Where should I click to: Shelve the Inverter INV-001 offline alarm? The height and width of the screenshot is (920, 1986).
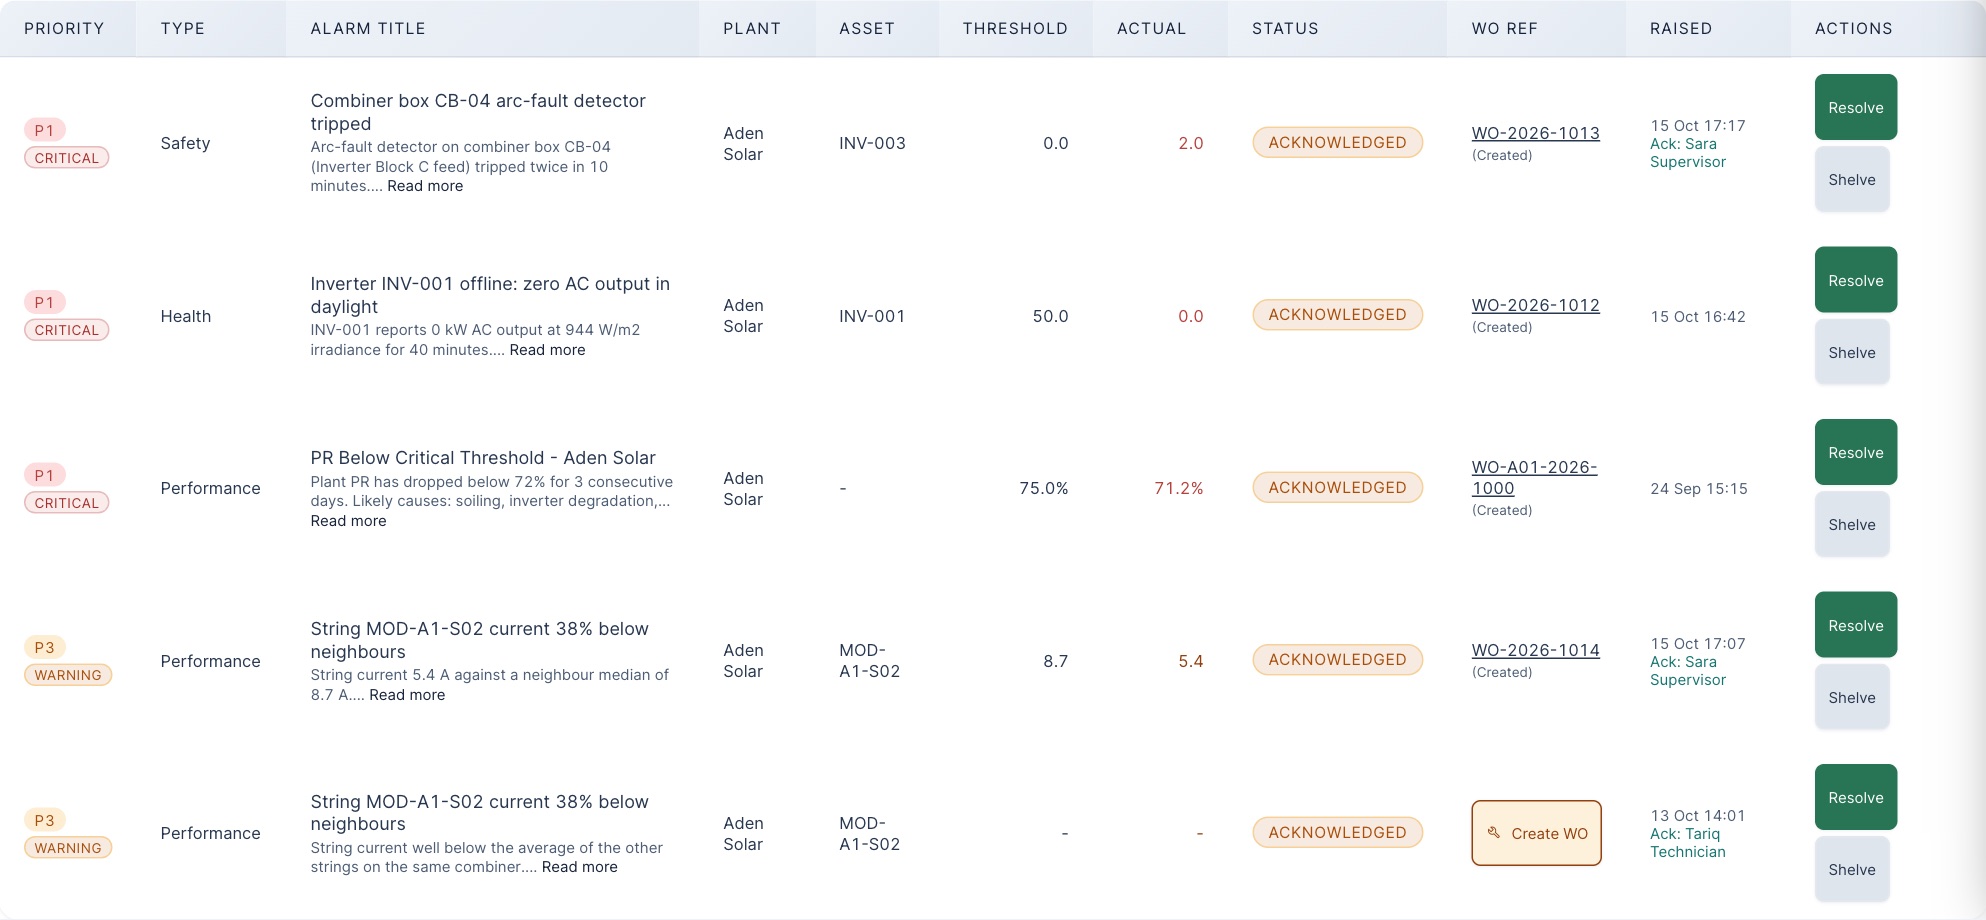pos(1851,352)
